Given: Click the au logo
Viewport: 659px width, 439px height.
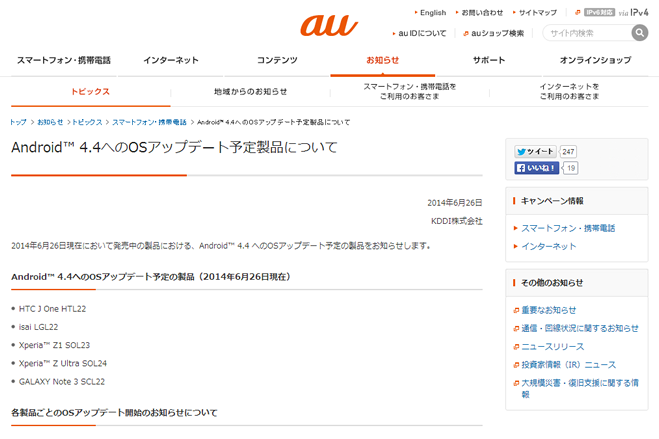Looking at the screenshot, I should [329, 25].
